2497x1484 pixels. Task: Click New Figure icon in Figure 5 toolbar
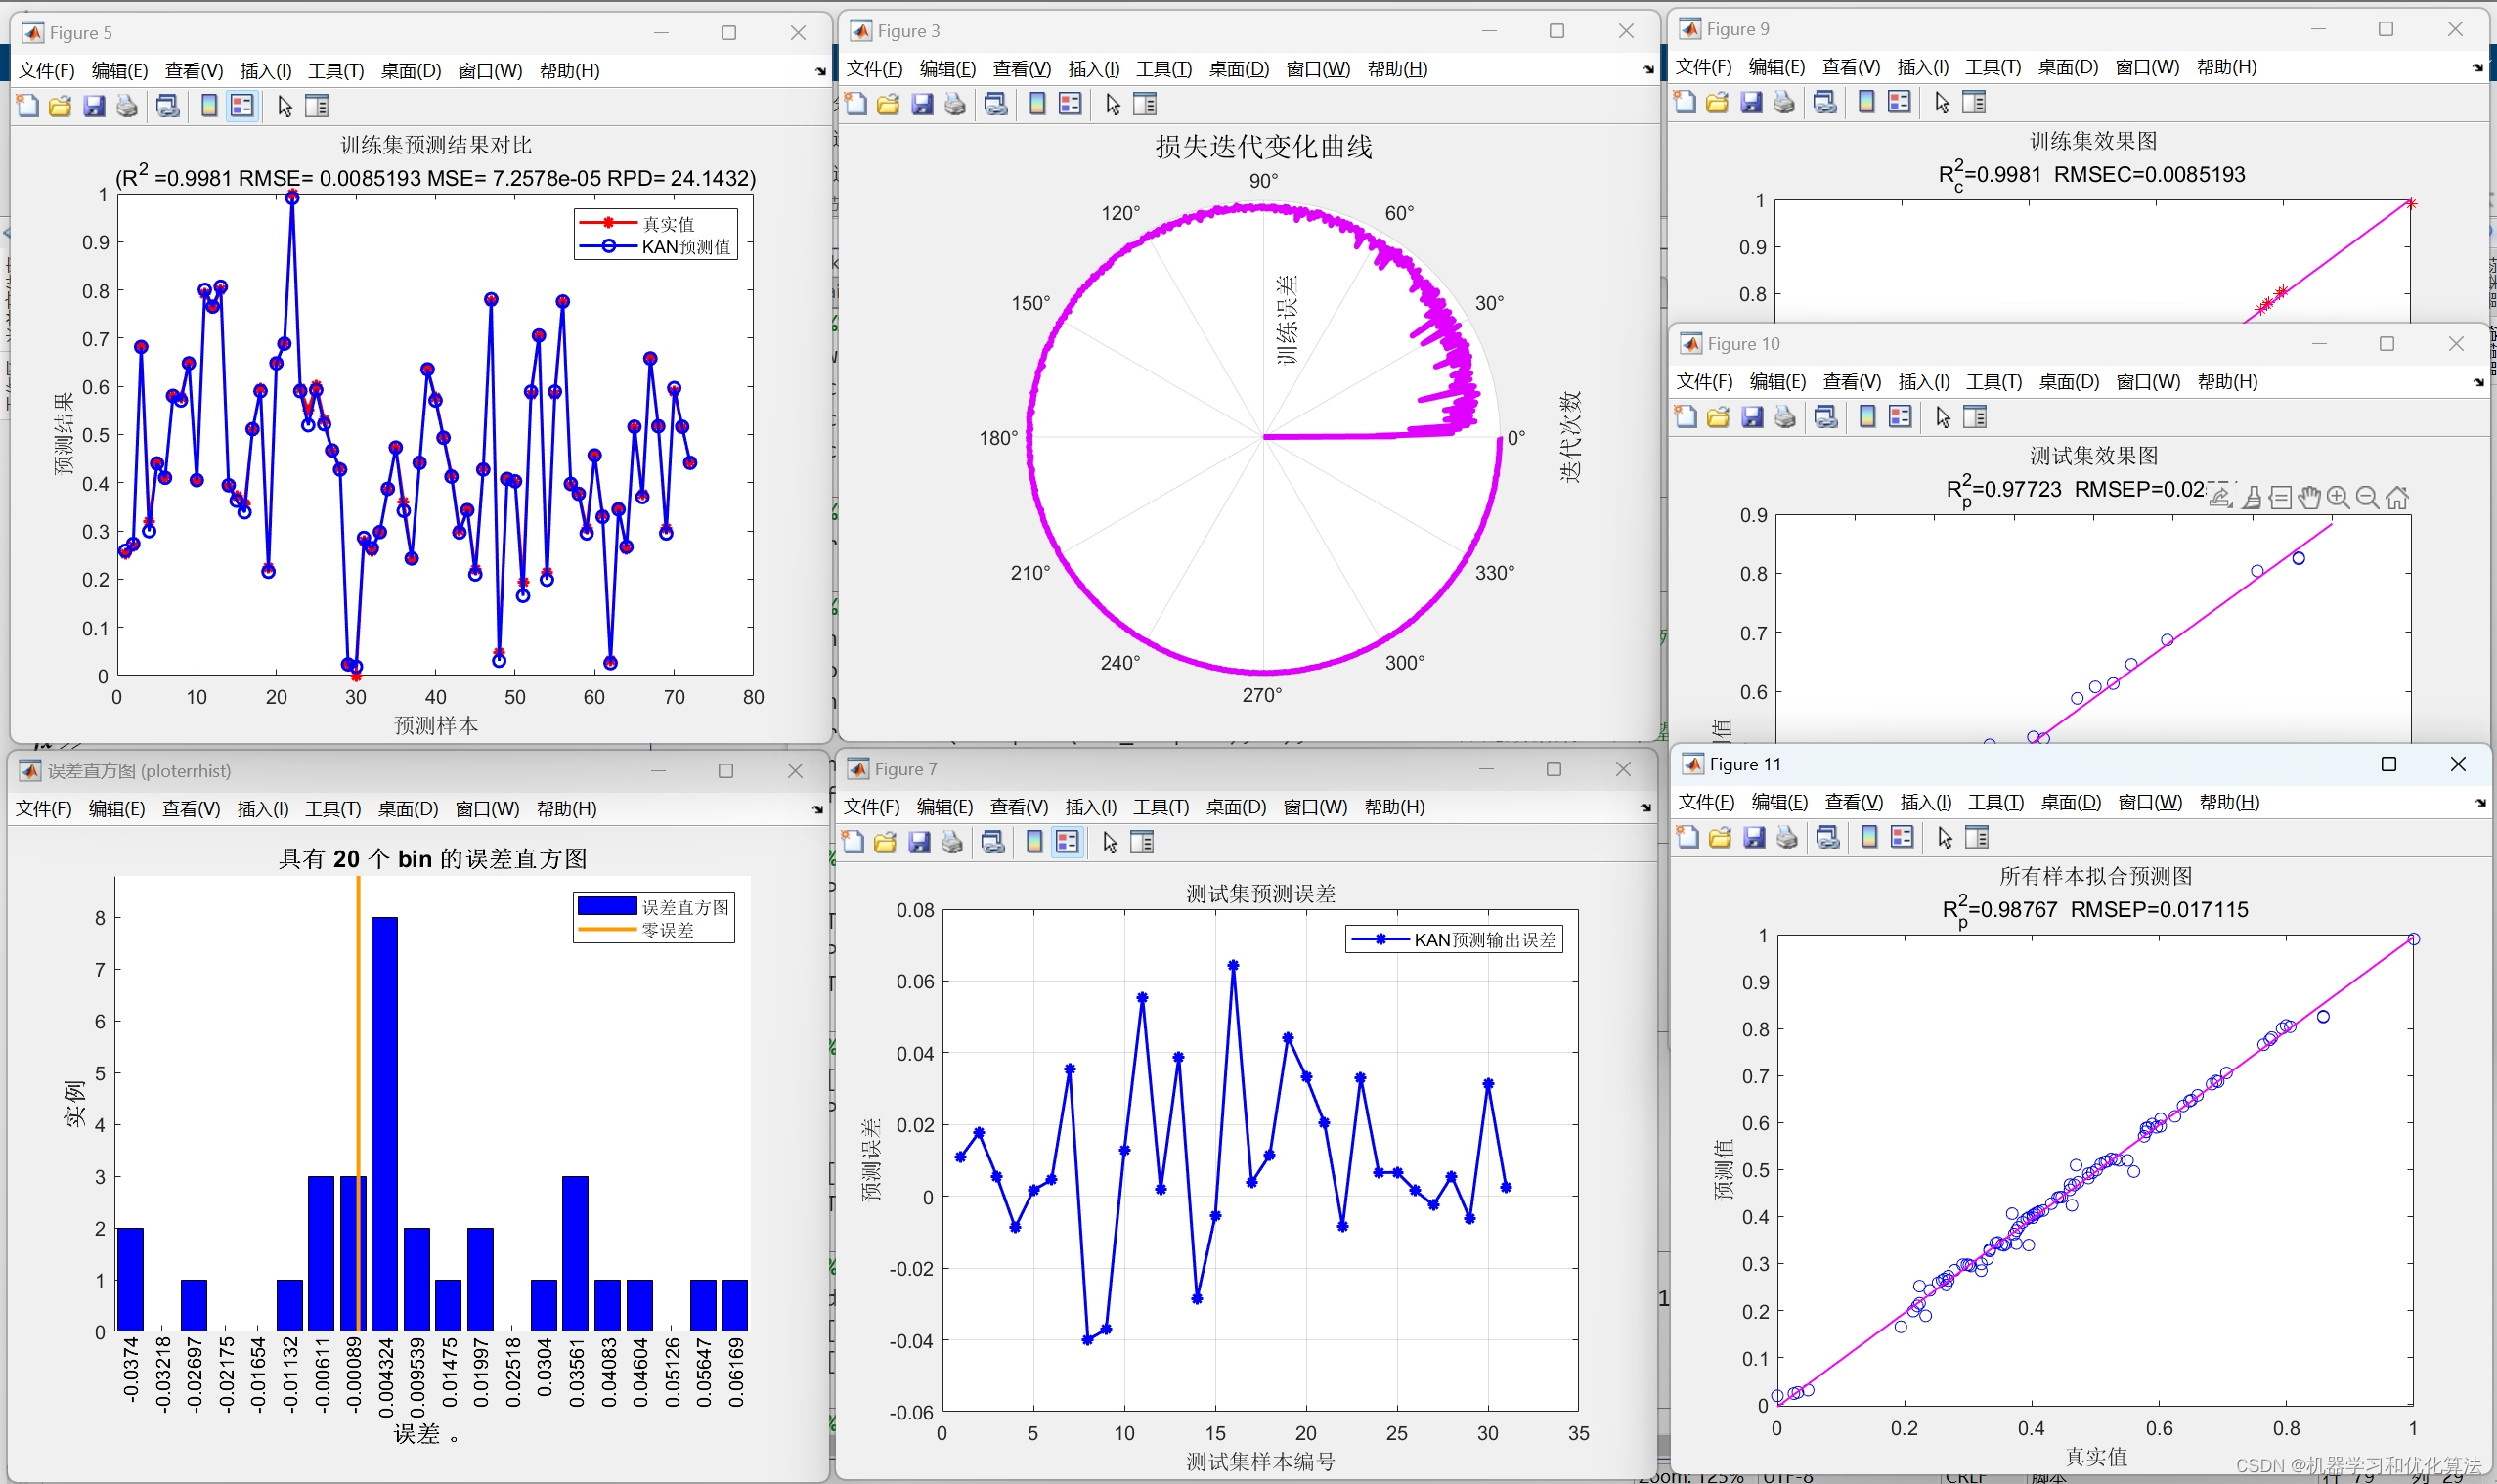28,106
